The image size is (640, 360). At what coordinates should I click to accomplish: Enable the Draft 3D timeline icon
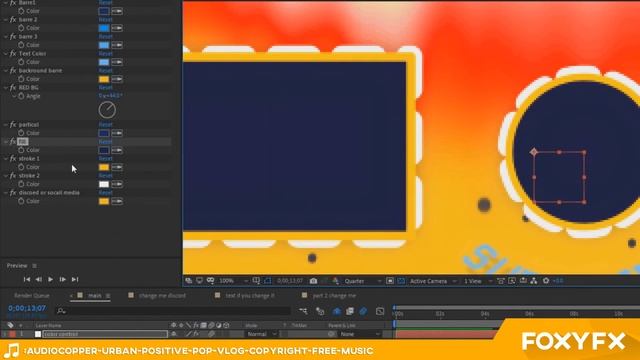320,311
